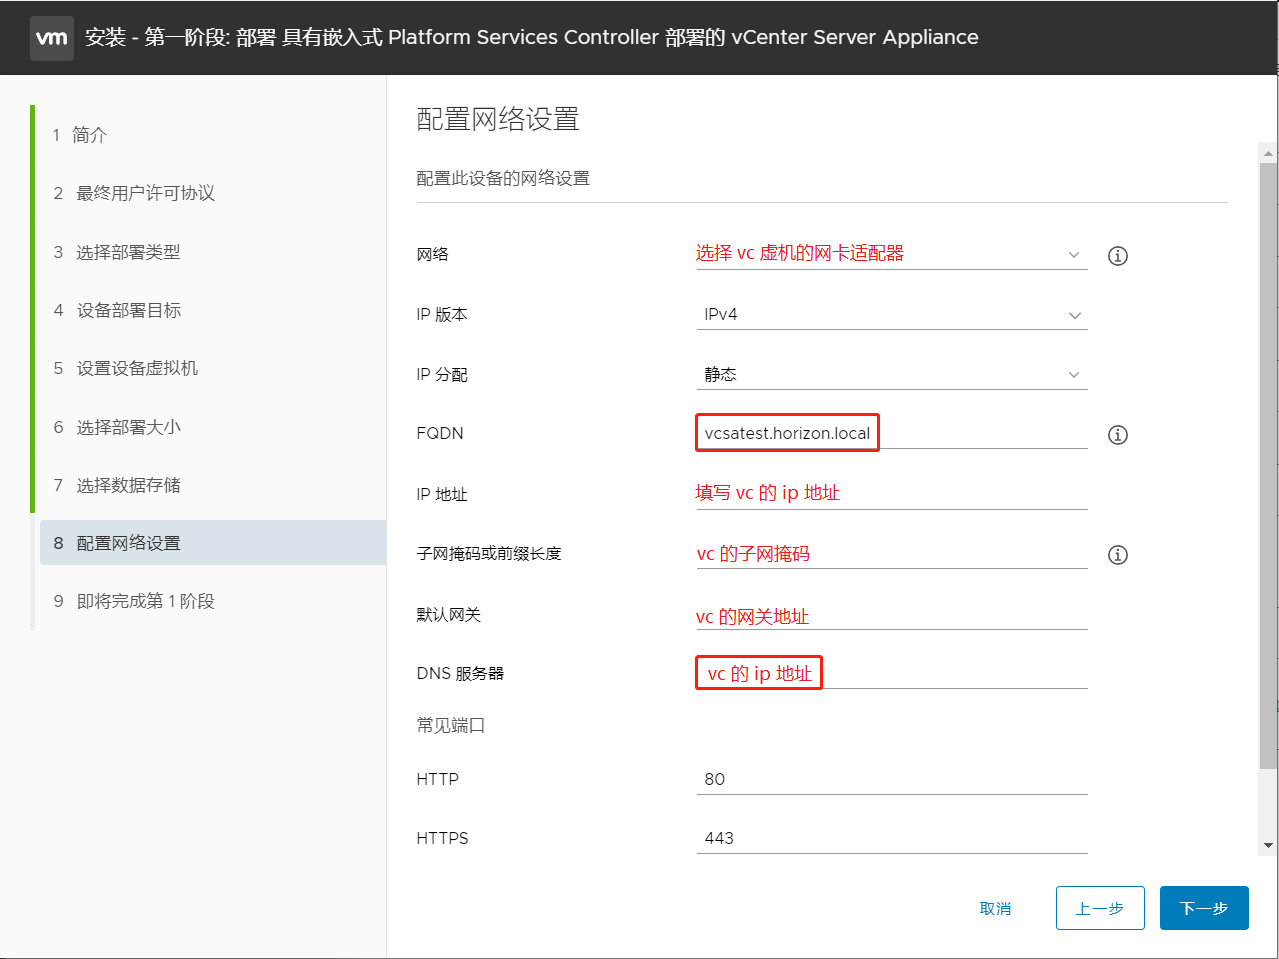The image size is (1279, 959).
Task: Expand the 网络 network dropdown
Action: pos(891,254)
